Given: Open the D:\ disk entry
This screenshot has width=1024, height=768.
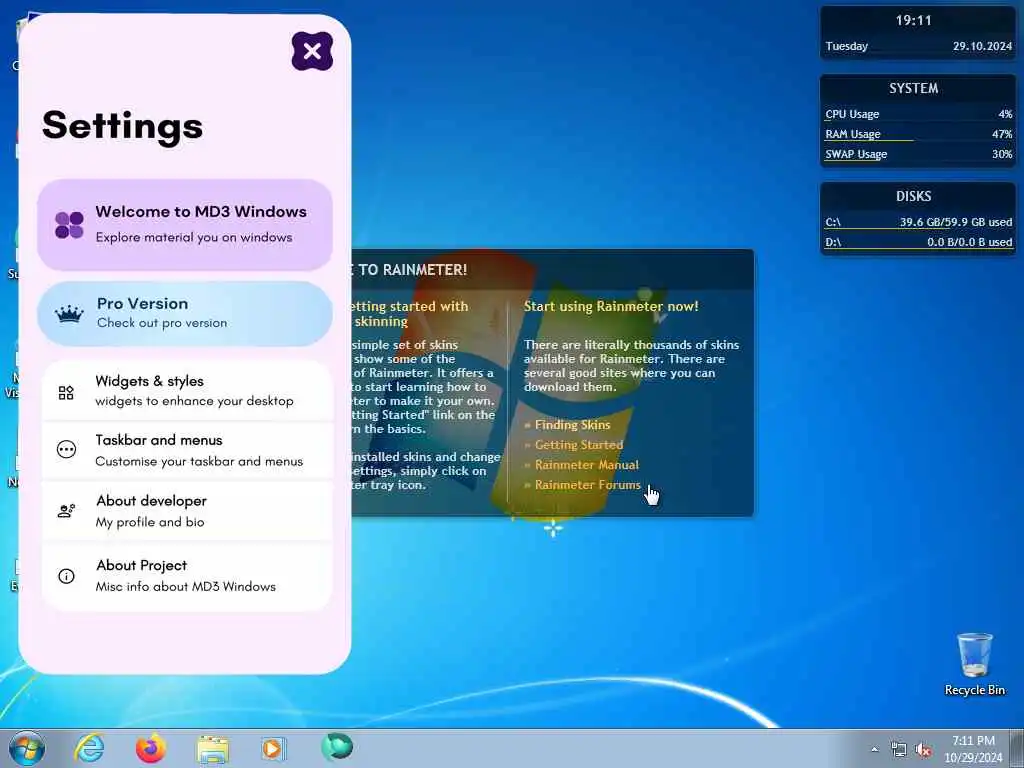Looking at the screenshot, I should (x=918, y=242).
